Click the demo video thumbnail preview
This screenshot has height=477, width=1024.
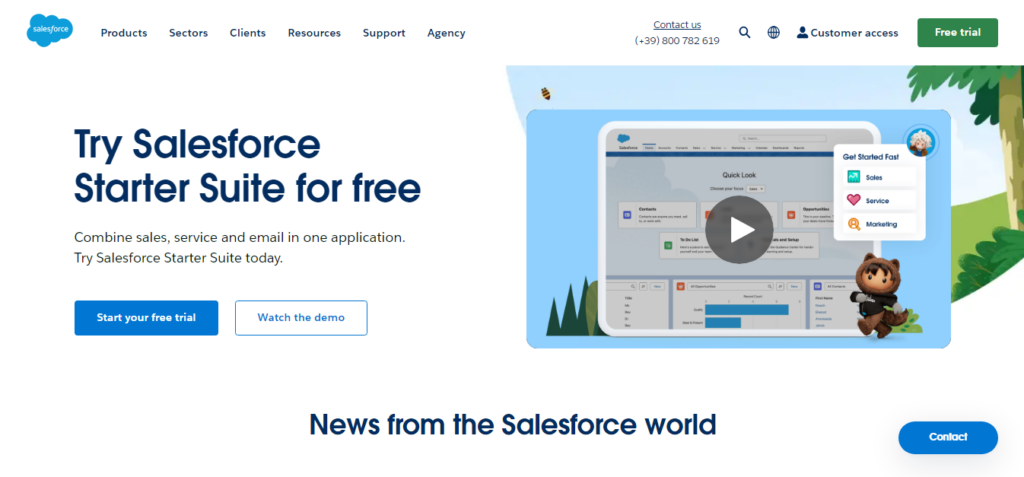[x=739, y=229]
